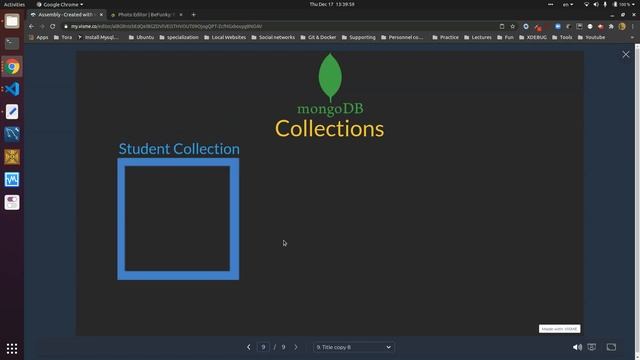Open the system monitor dock icon
Image resolution: width=640 pixels, height=360 pixels.
click(12, 179)
